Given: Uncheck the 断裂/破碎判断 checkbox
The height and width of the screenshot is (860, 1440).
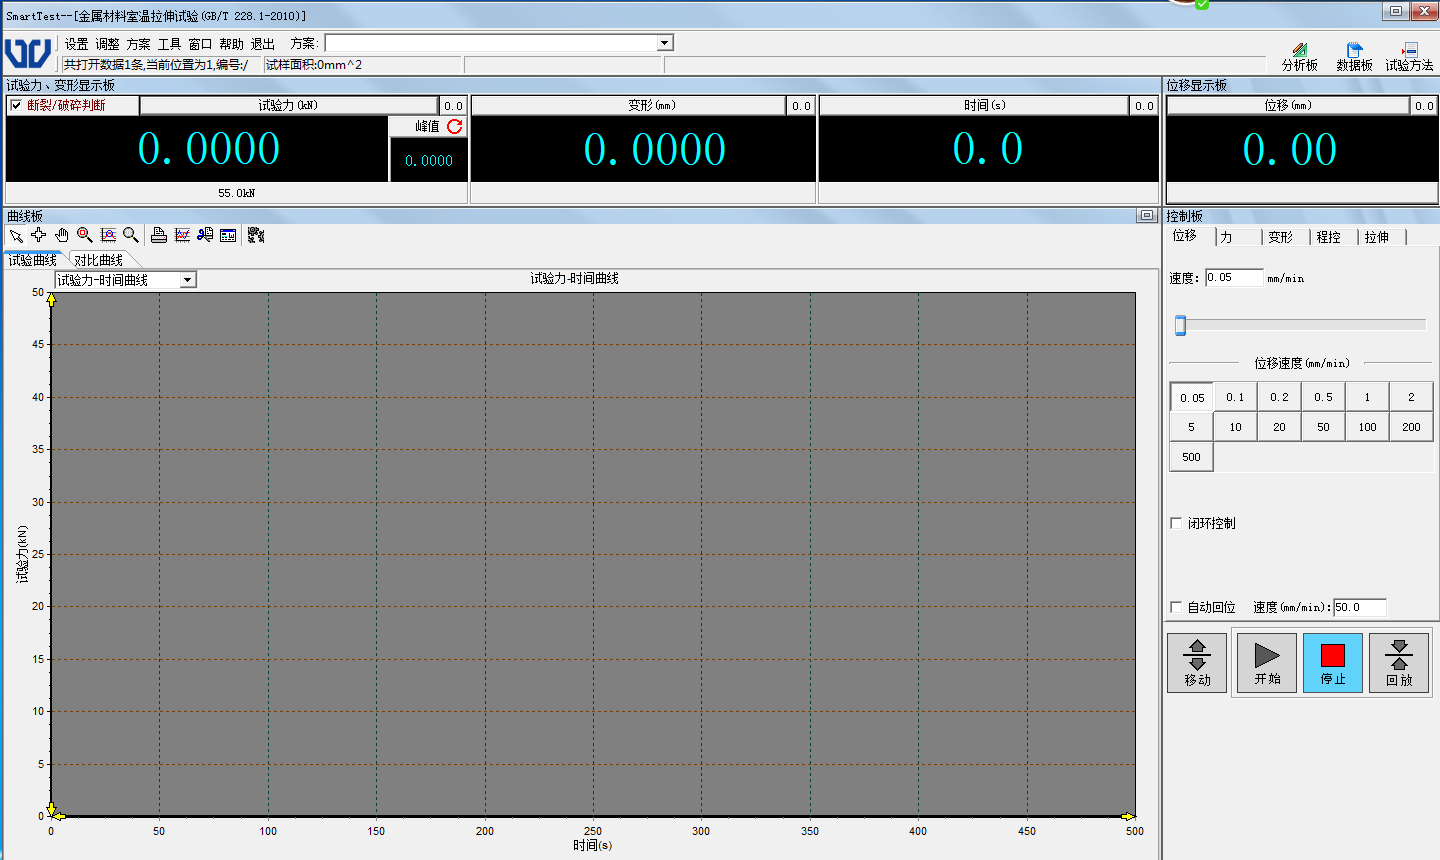Looking at the screenshot, I should (16, 105).
